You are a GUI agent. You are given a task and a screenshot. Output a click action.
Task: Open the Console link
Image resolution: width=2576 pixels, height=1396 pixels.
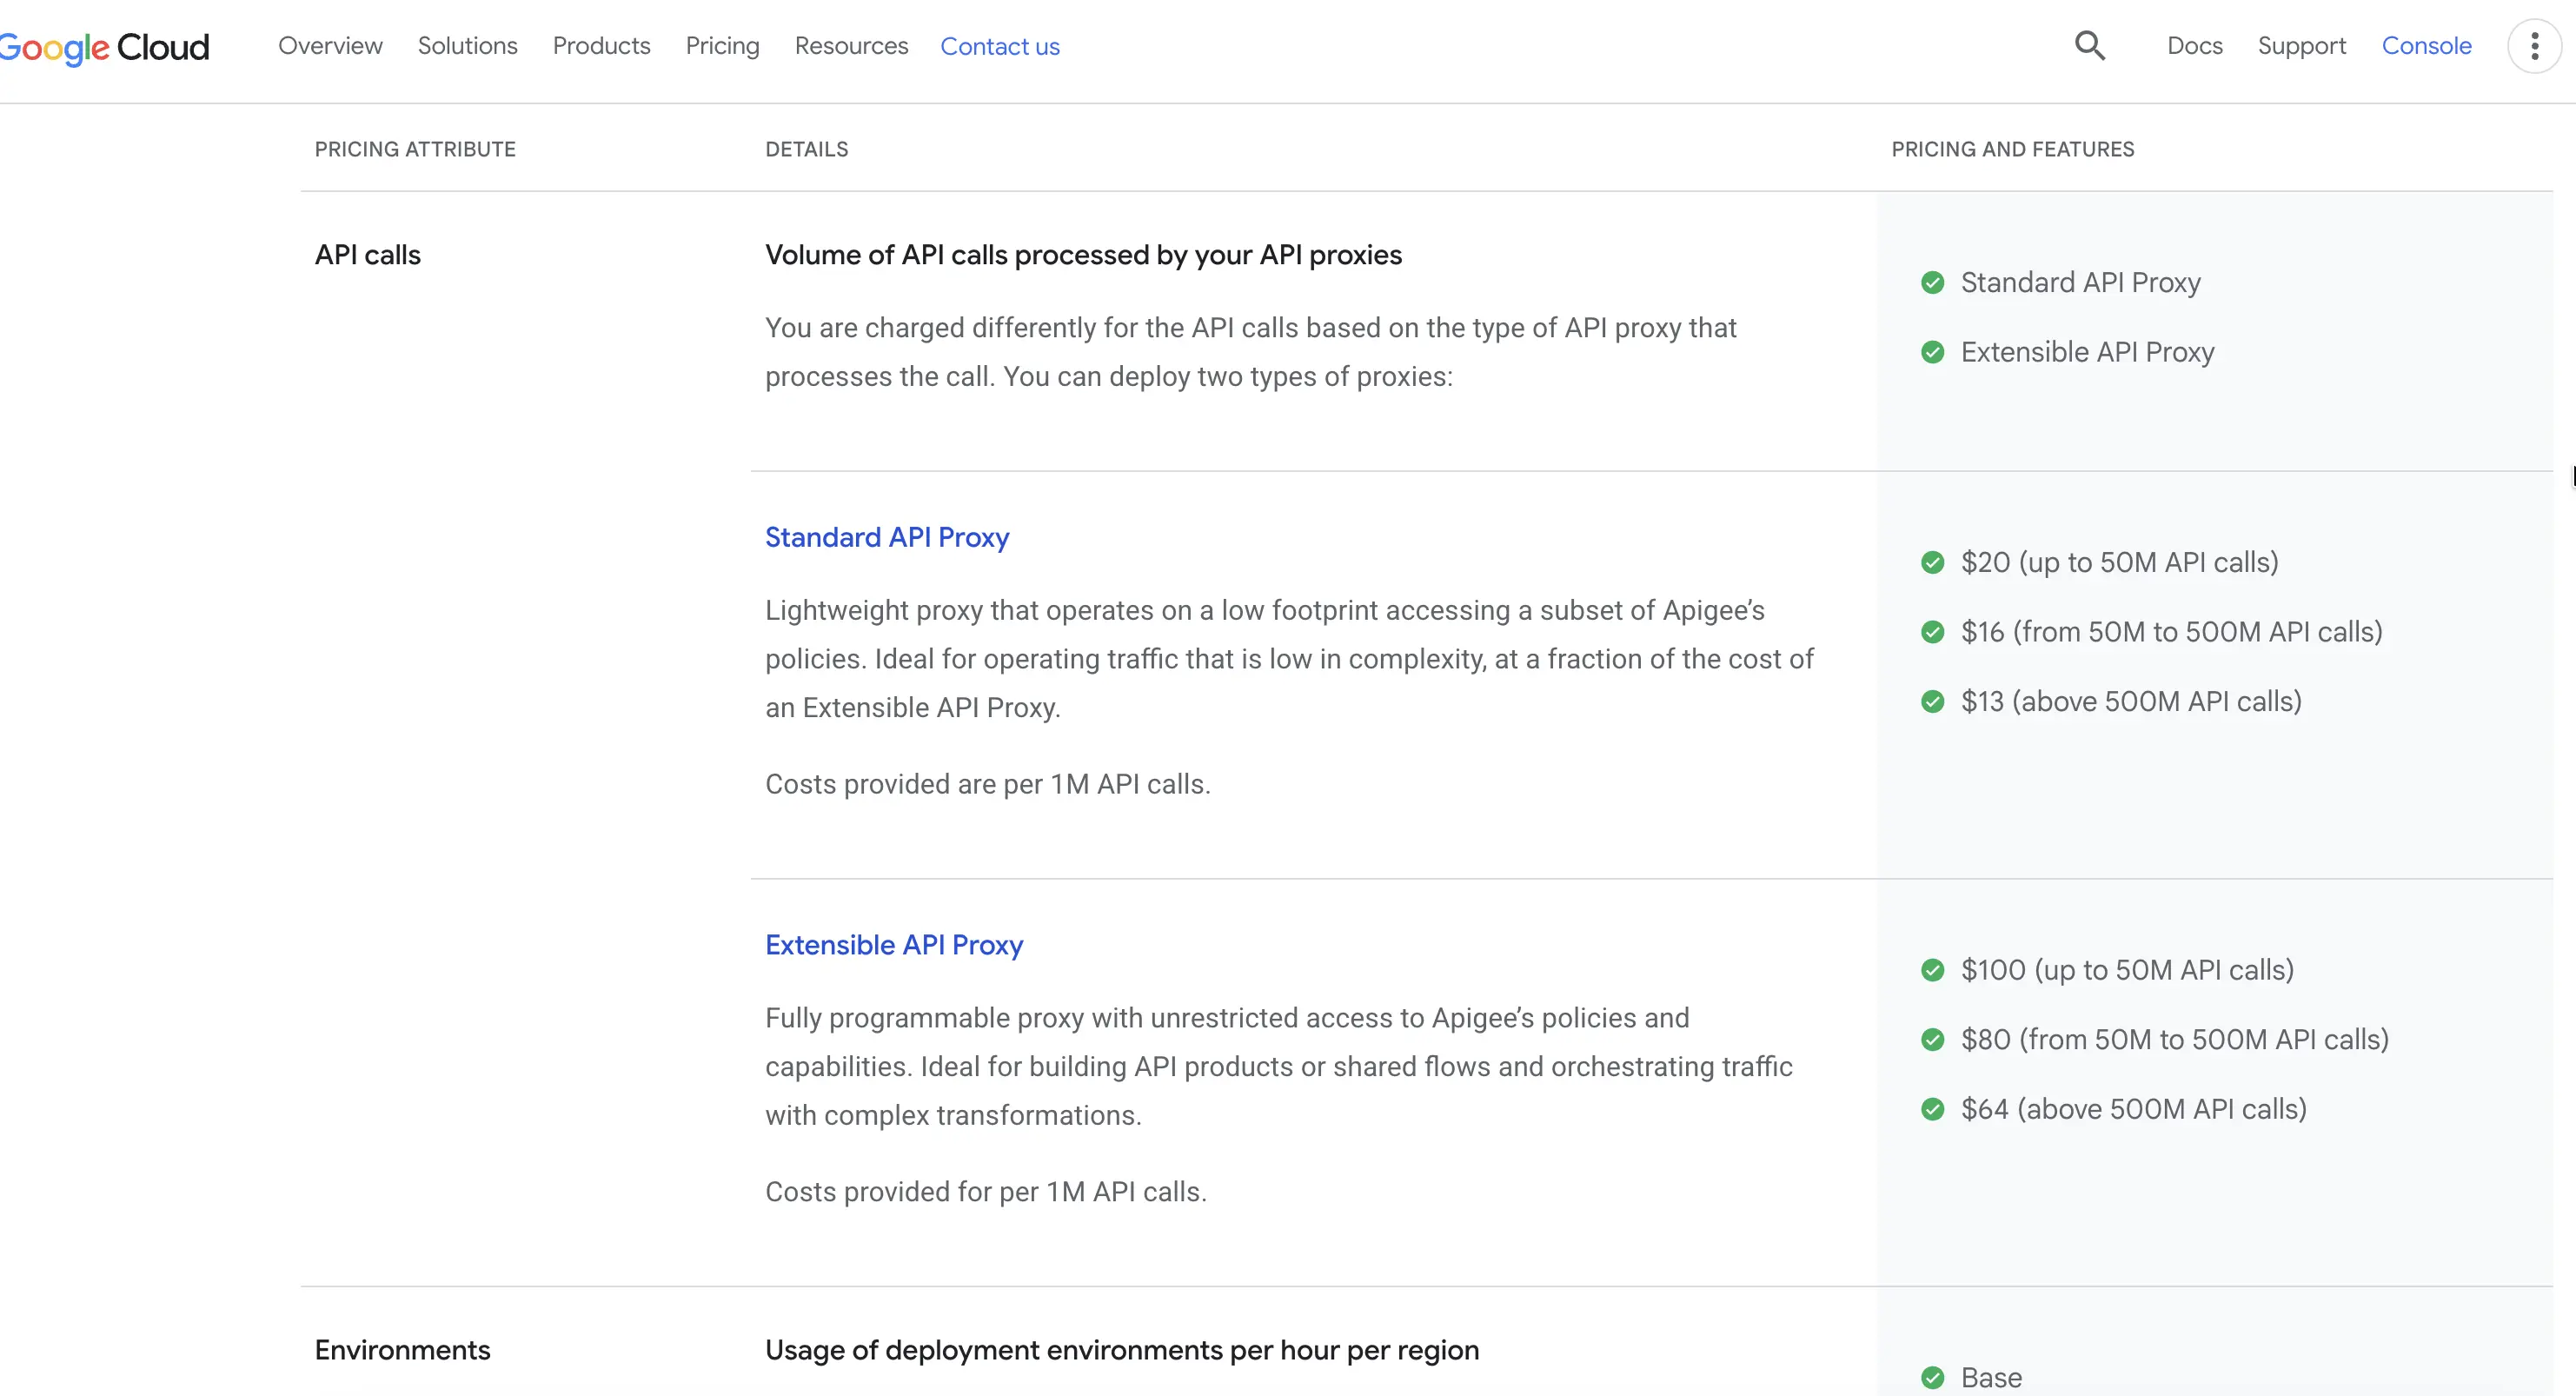(x=2426, y=46)
